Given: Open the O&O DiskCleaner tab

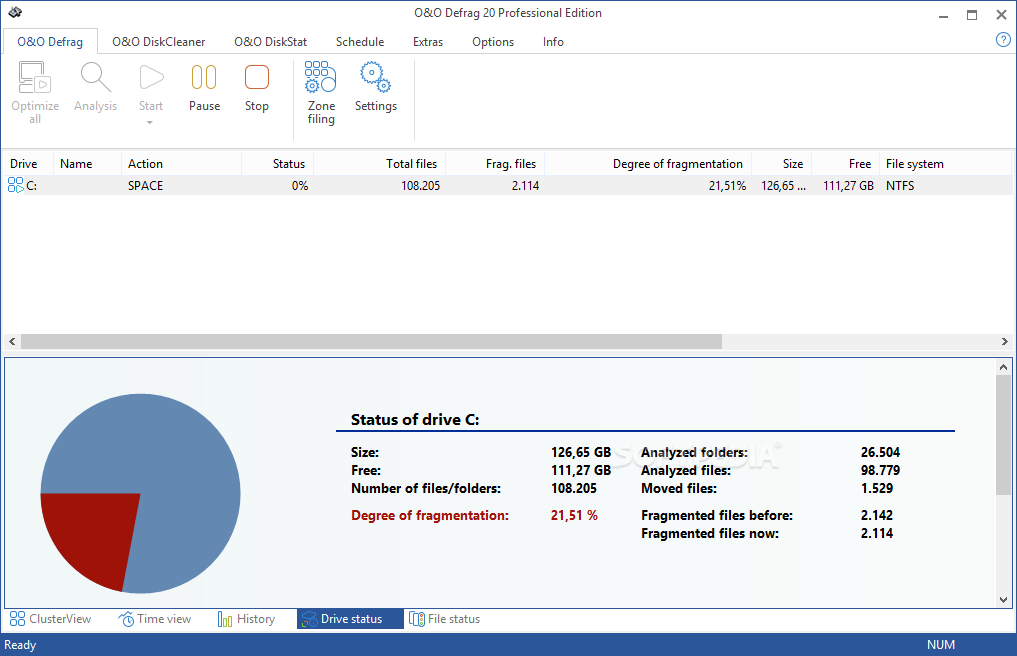Looking at the screenshot, I should click(x=158, y=42).
